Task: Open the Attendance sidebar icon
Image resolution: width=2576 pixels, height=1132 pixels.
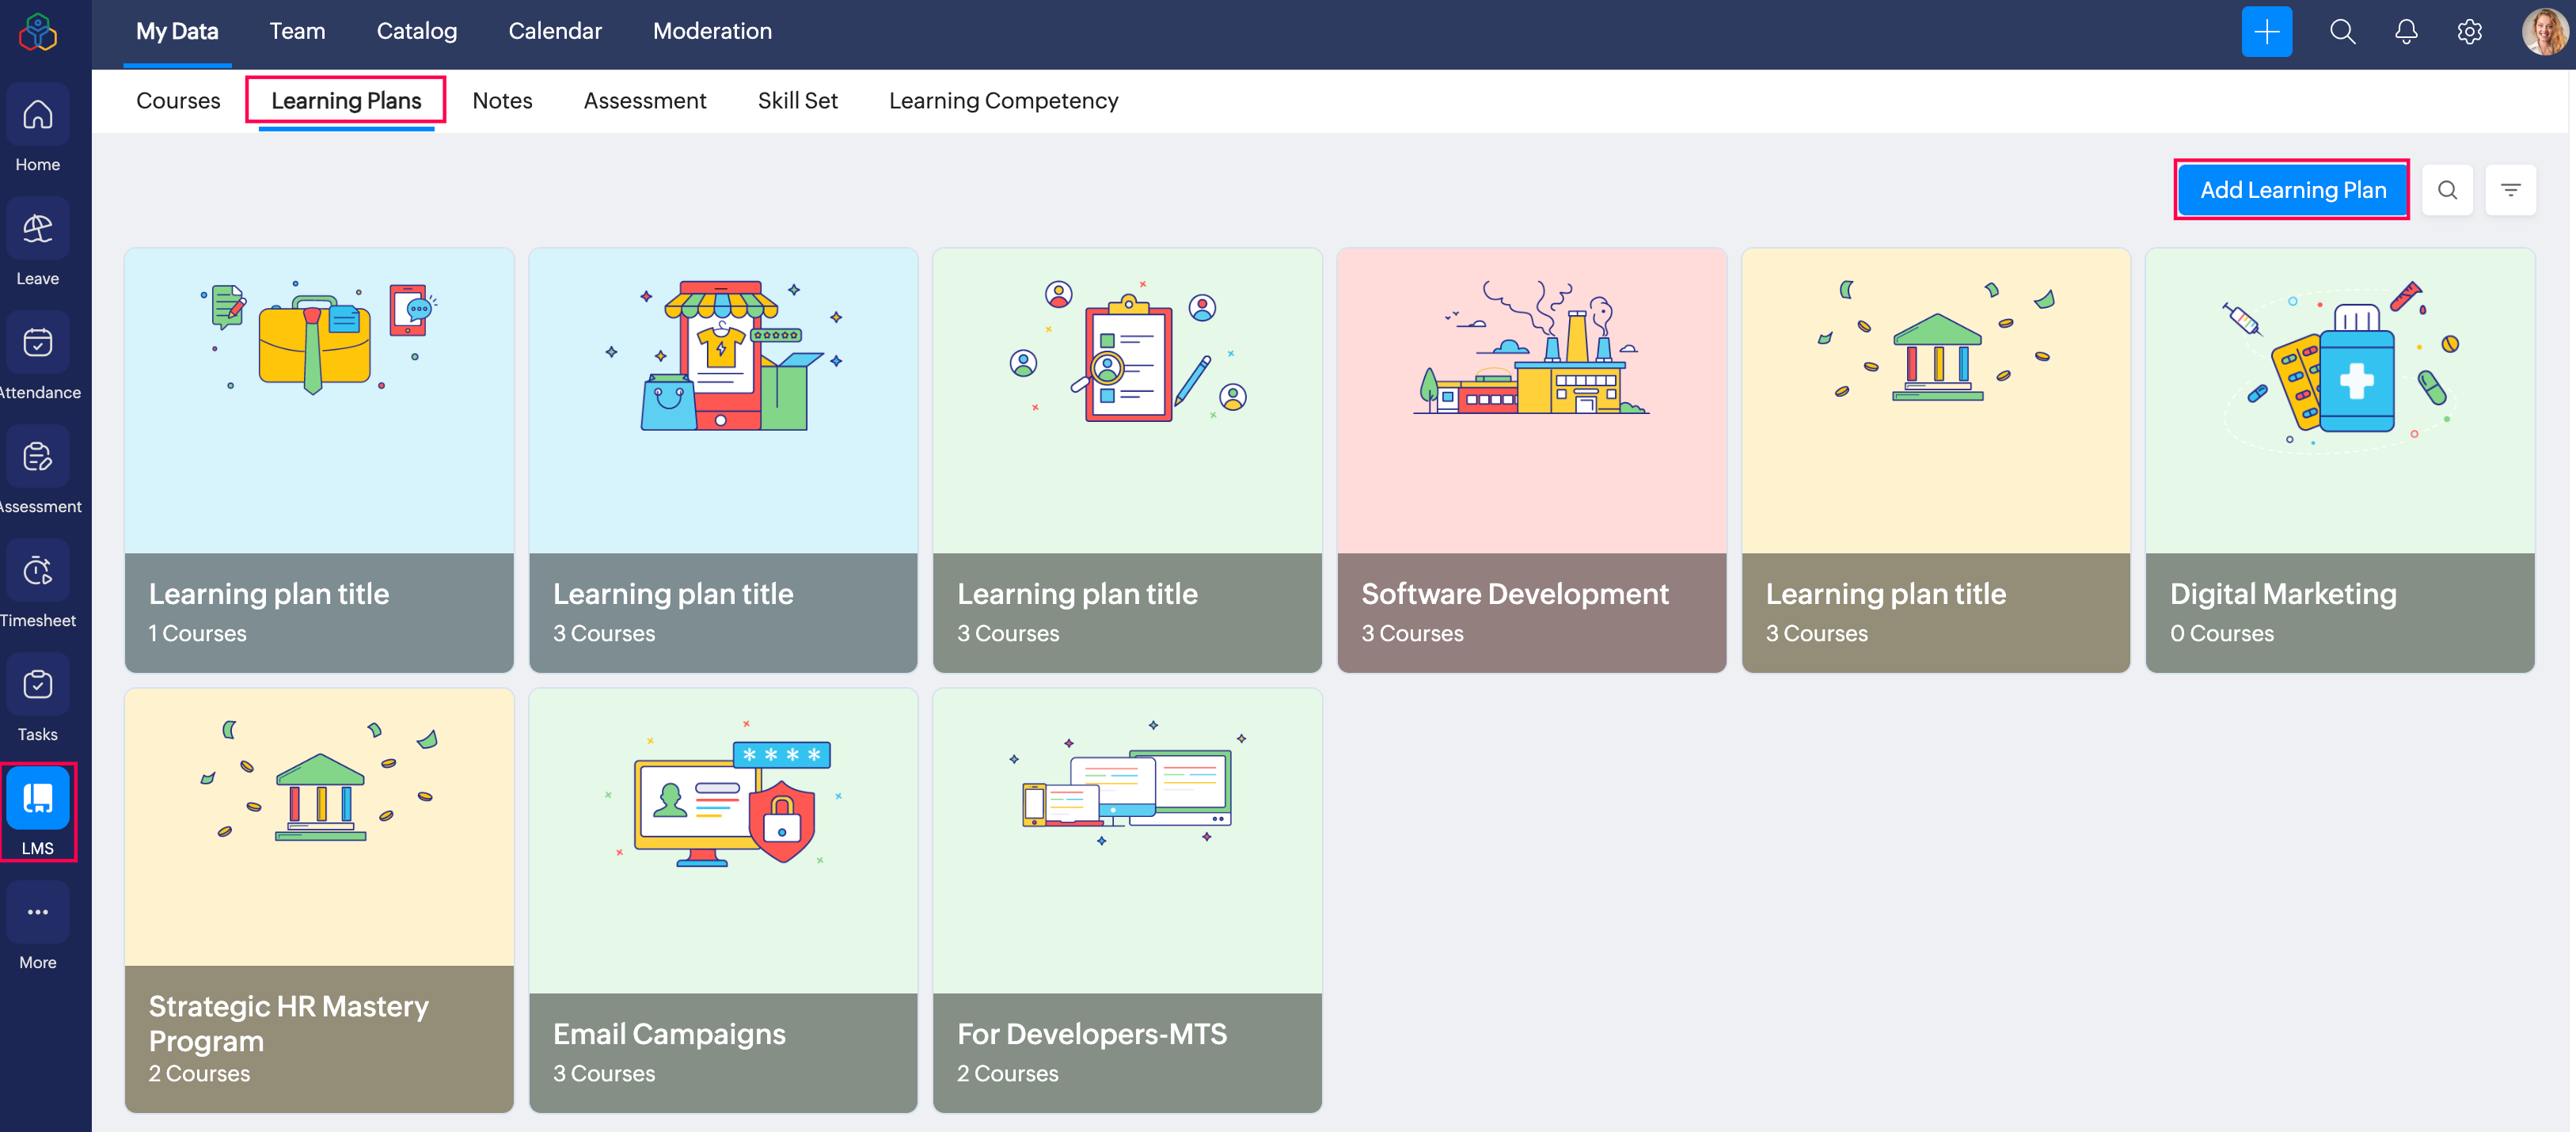Action: tap(38, 344)
